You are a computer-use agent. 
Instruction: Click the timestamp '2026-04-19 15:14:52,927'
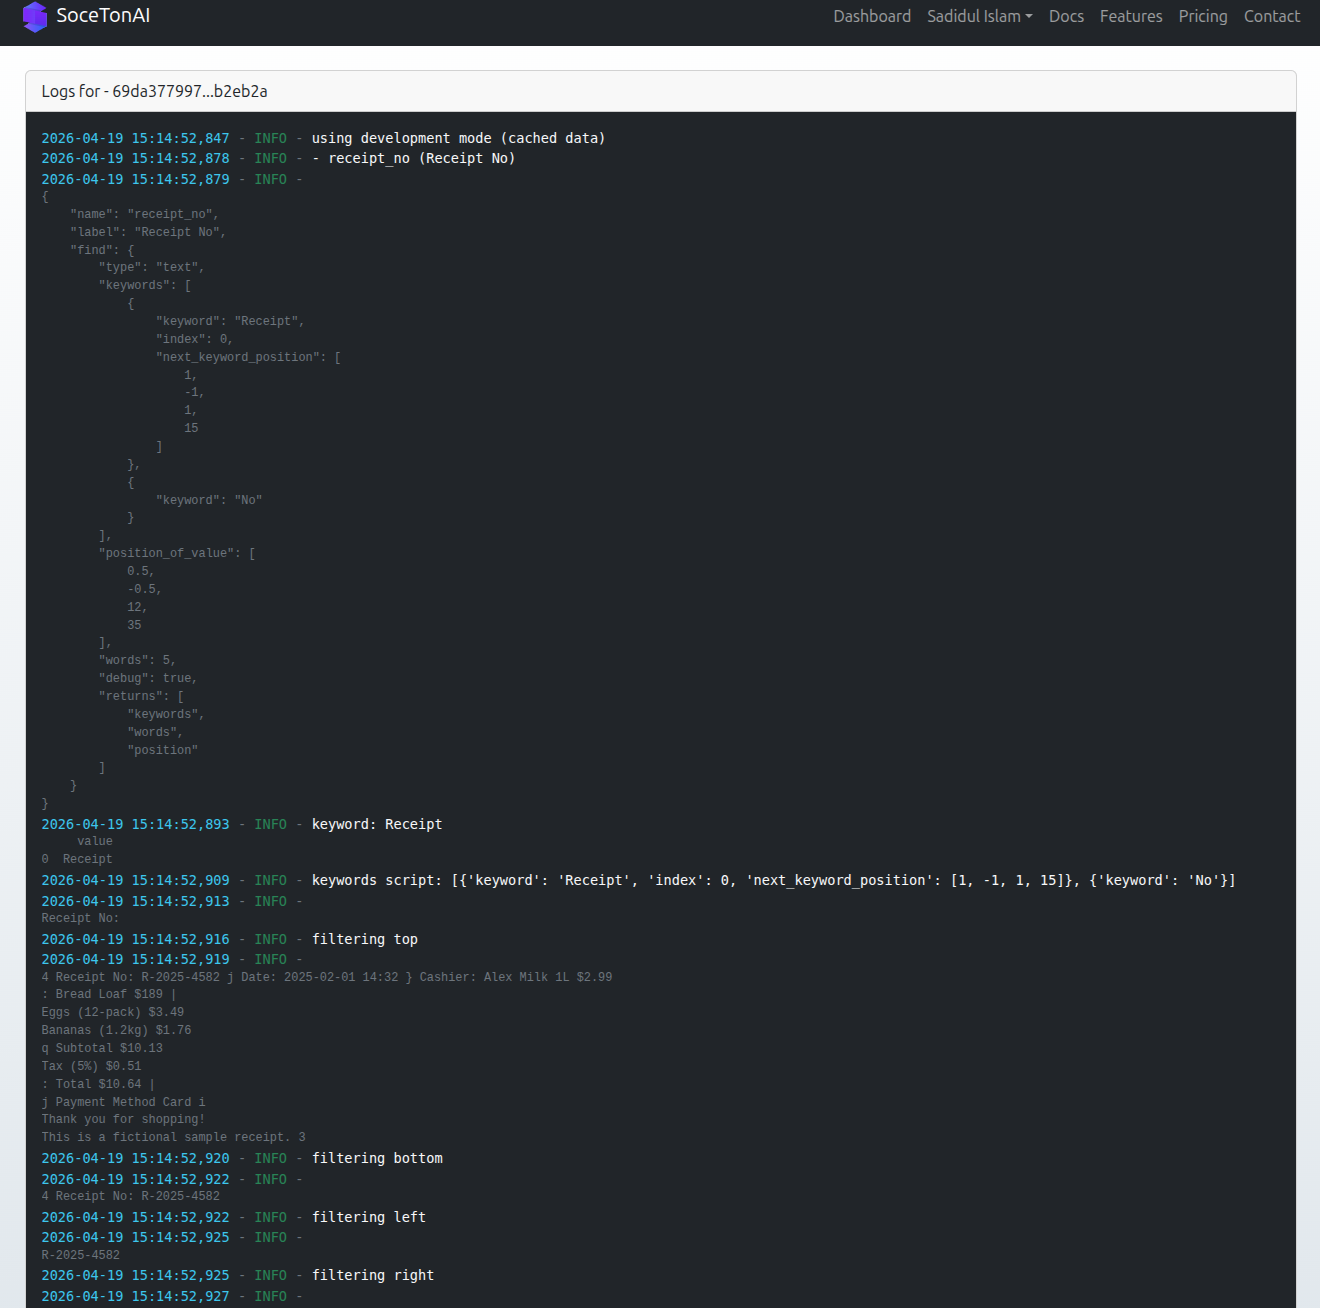coord(135,1296)
